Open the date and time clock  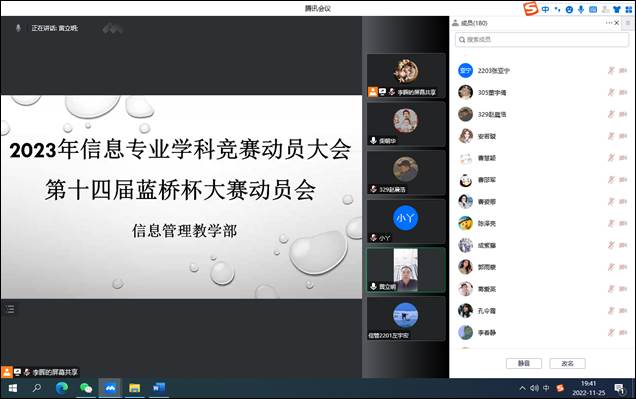588,388
